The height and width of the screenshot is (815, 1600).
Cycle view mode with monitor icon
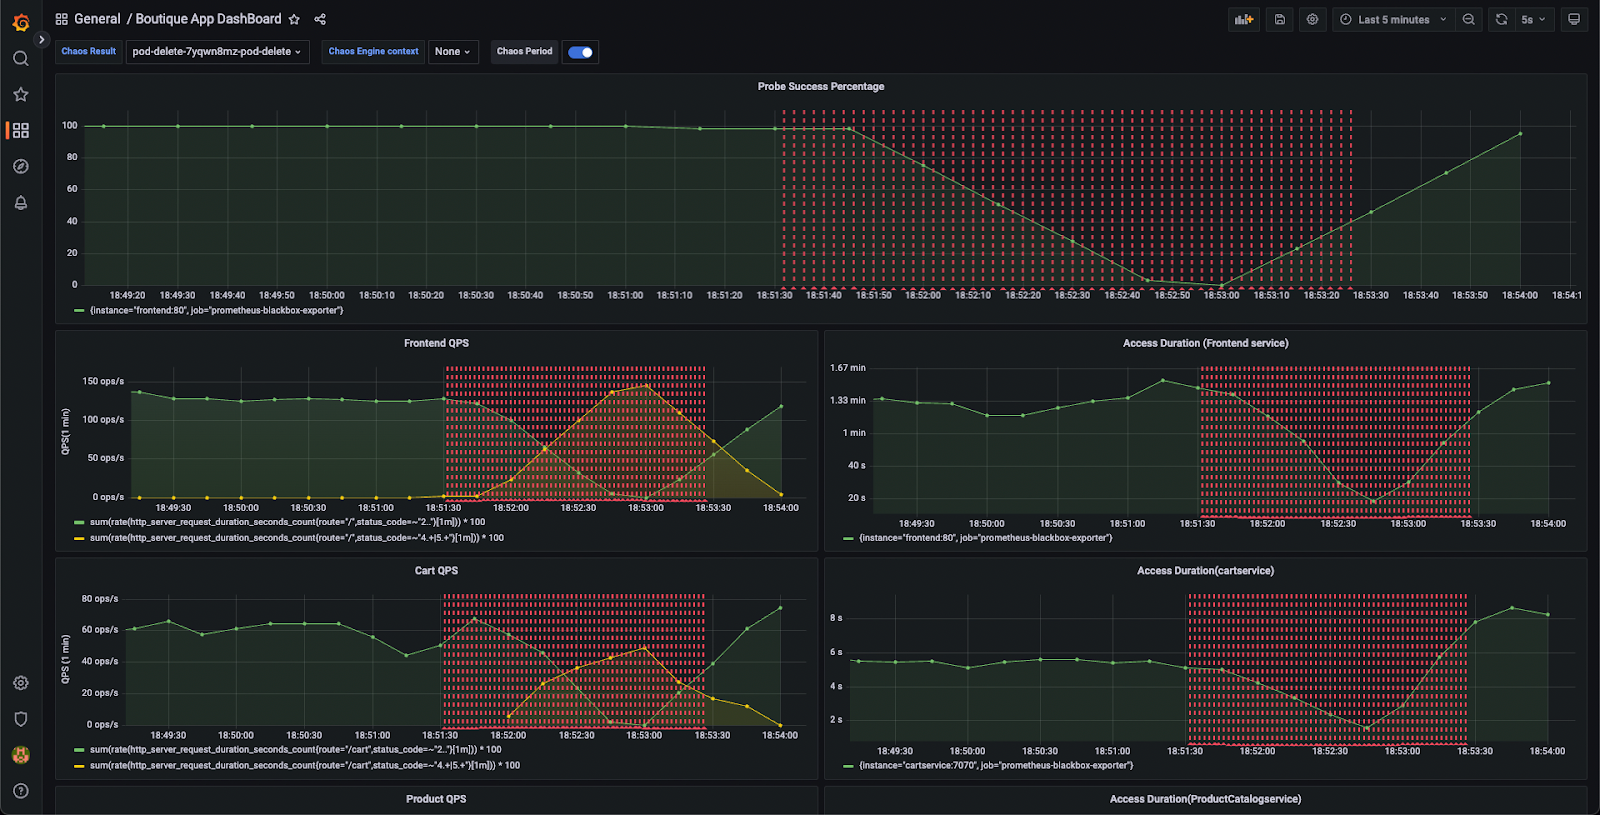tap(1574, 19)
